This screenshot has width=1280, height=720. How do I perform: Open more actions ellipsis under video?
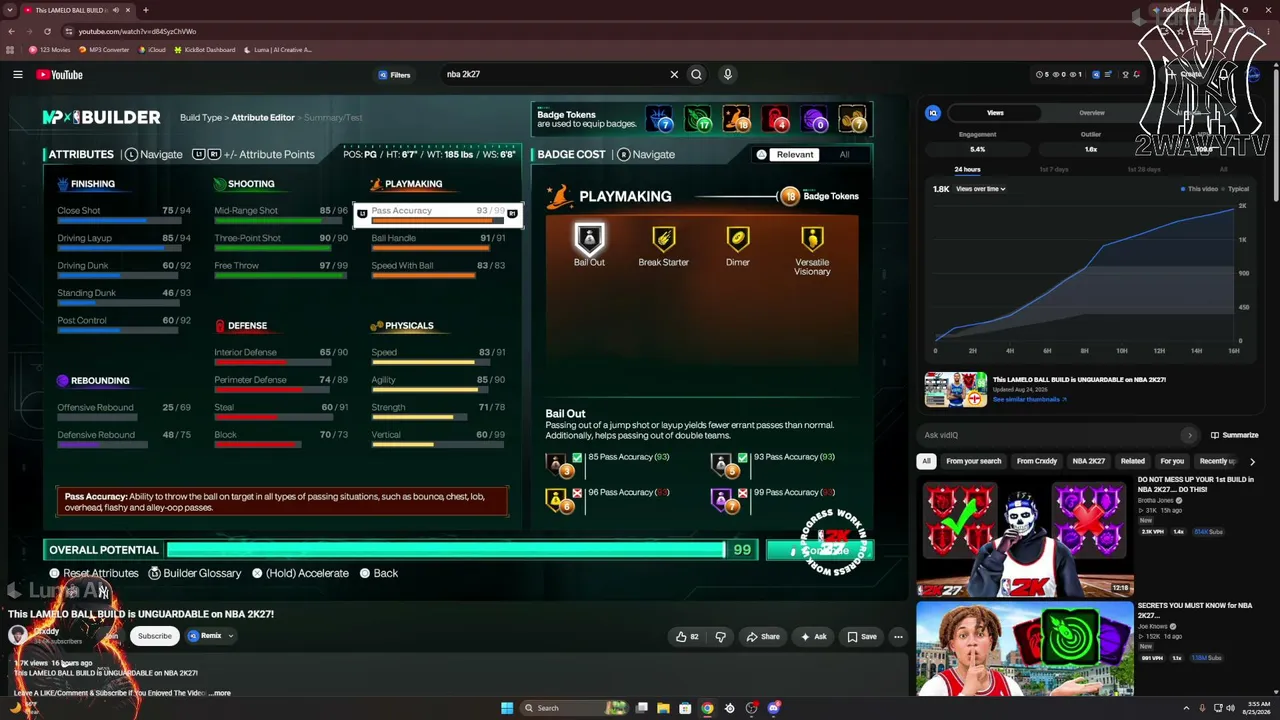tap(898, 636)
